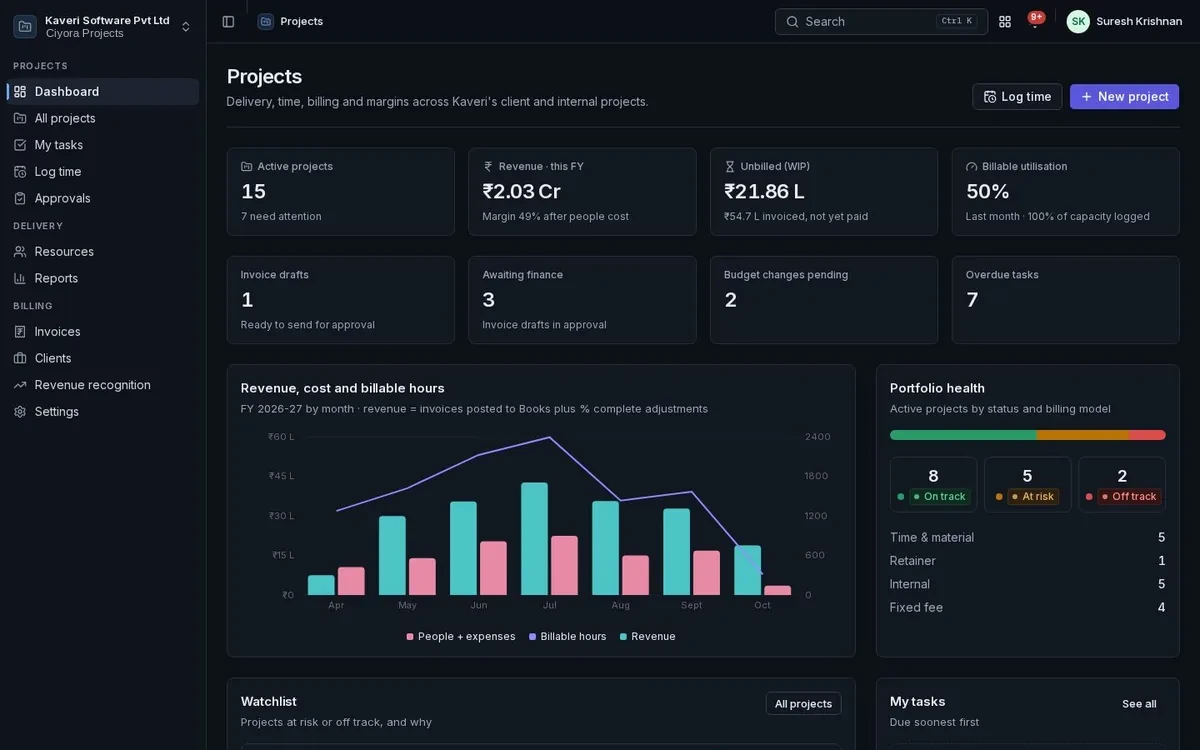Click the July revenue bar
The height and width of the screenshot is (750, 1200).
(x=534, y=539)
